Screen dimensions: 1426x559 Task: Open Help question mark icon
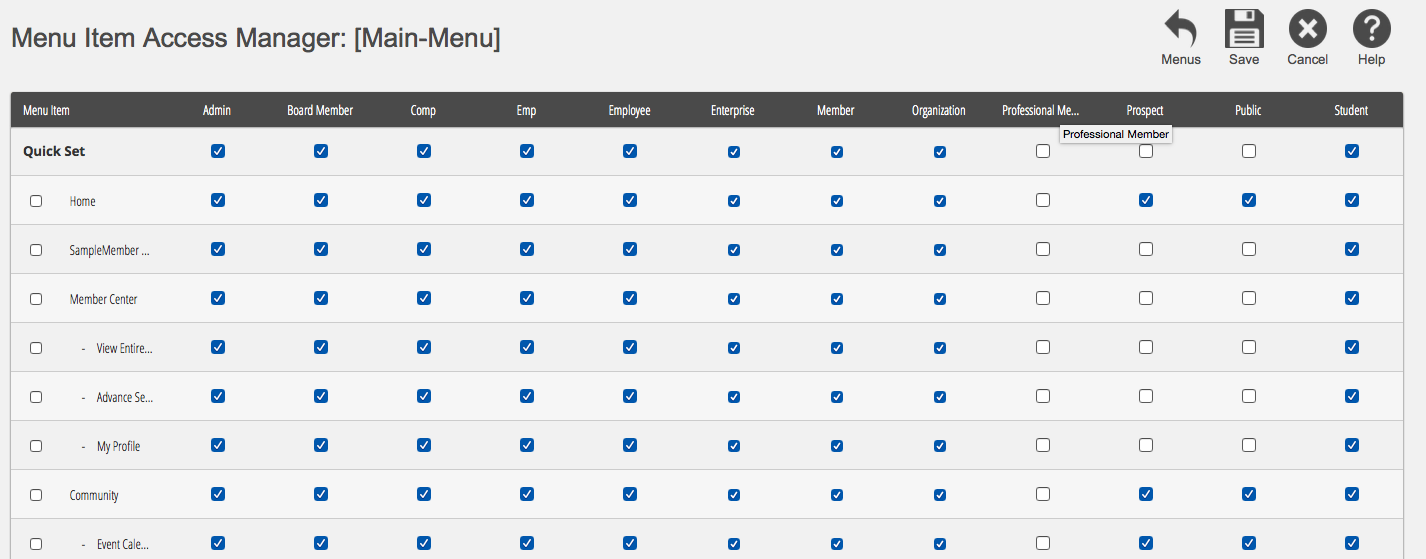pyautogui.click(x=1371, y=30)
